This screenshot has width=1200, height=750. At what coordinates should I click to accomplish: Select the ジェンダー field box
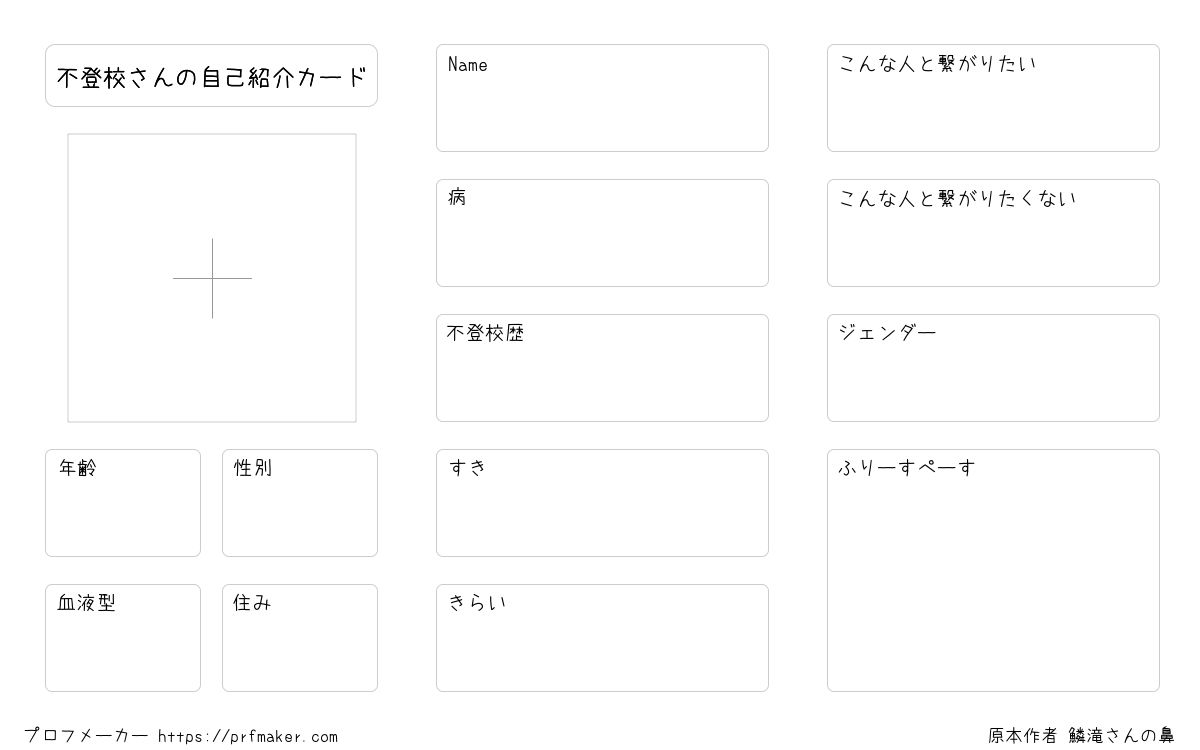(x=993, y=368)
